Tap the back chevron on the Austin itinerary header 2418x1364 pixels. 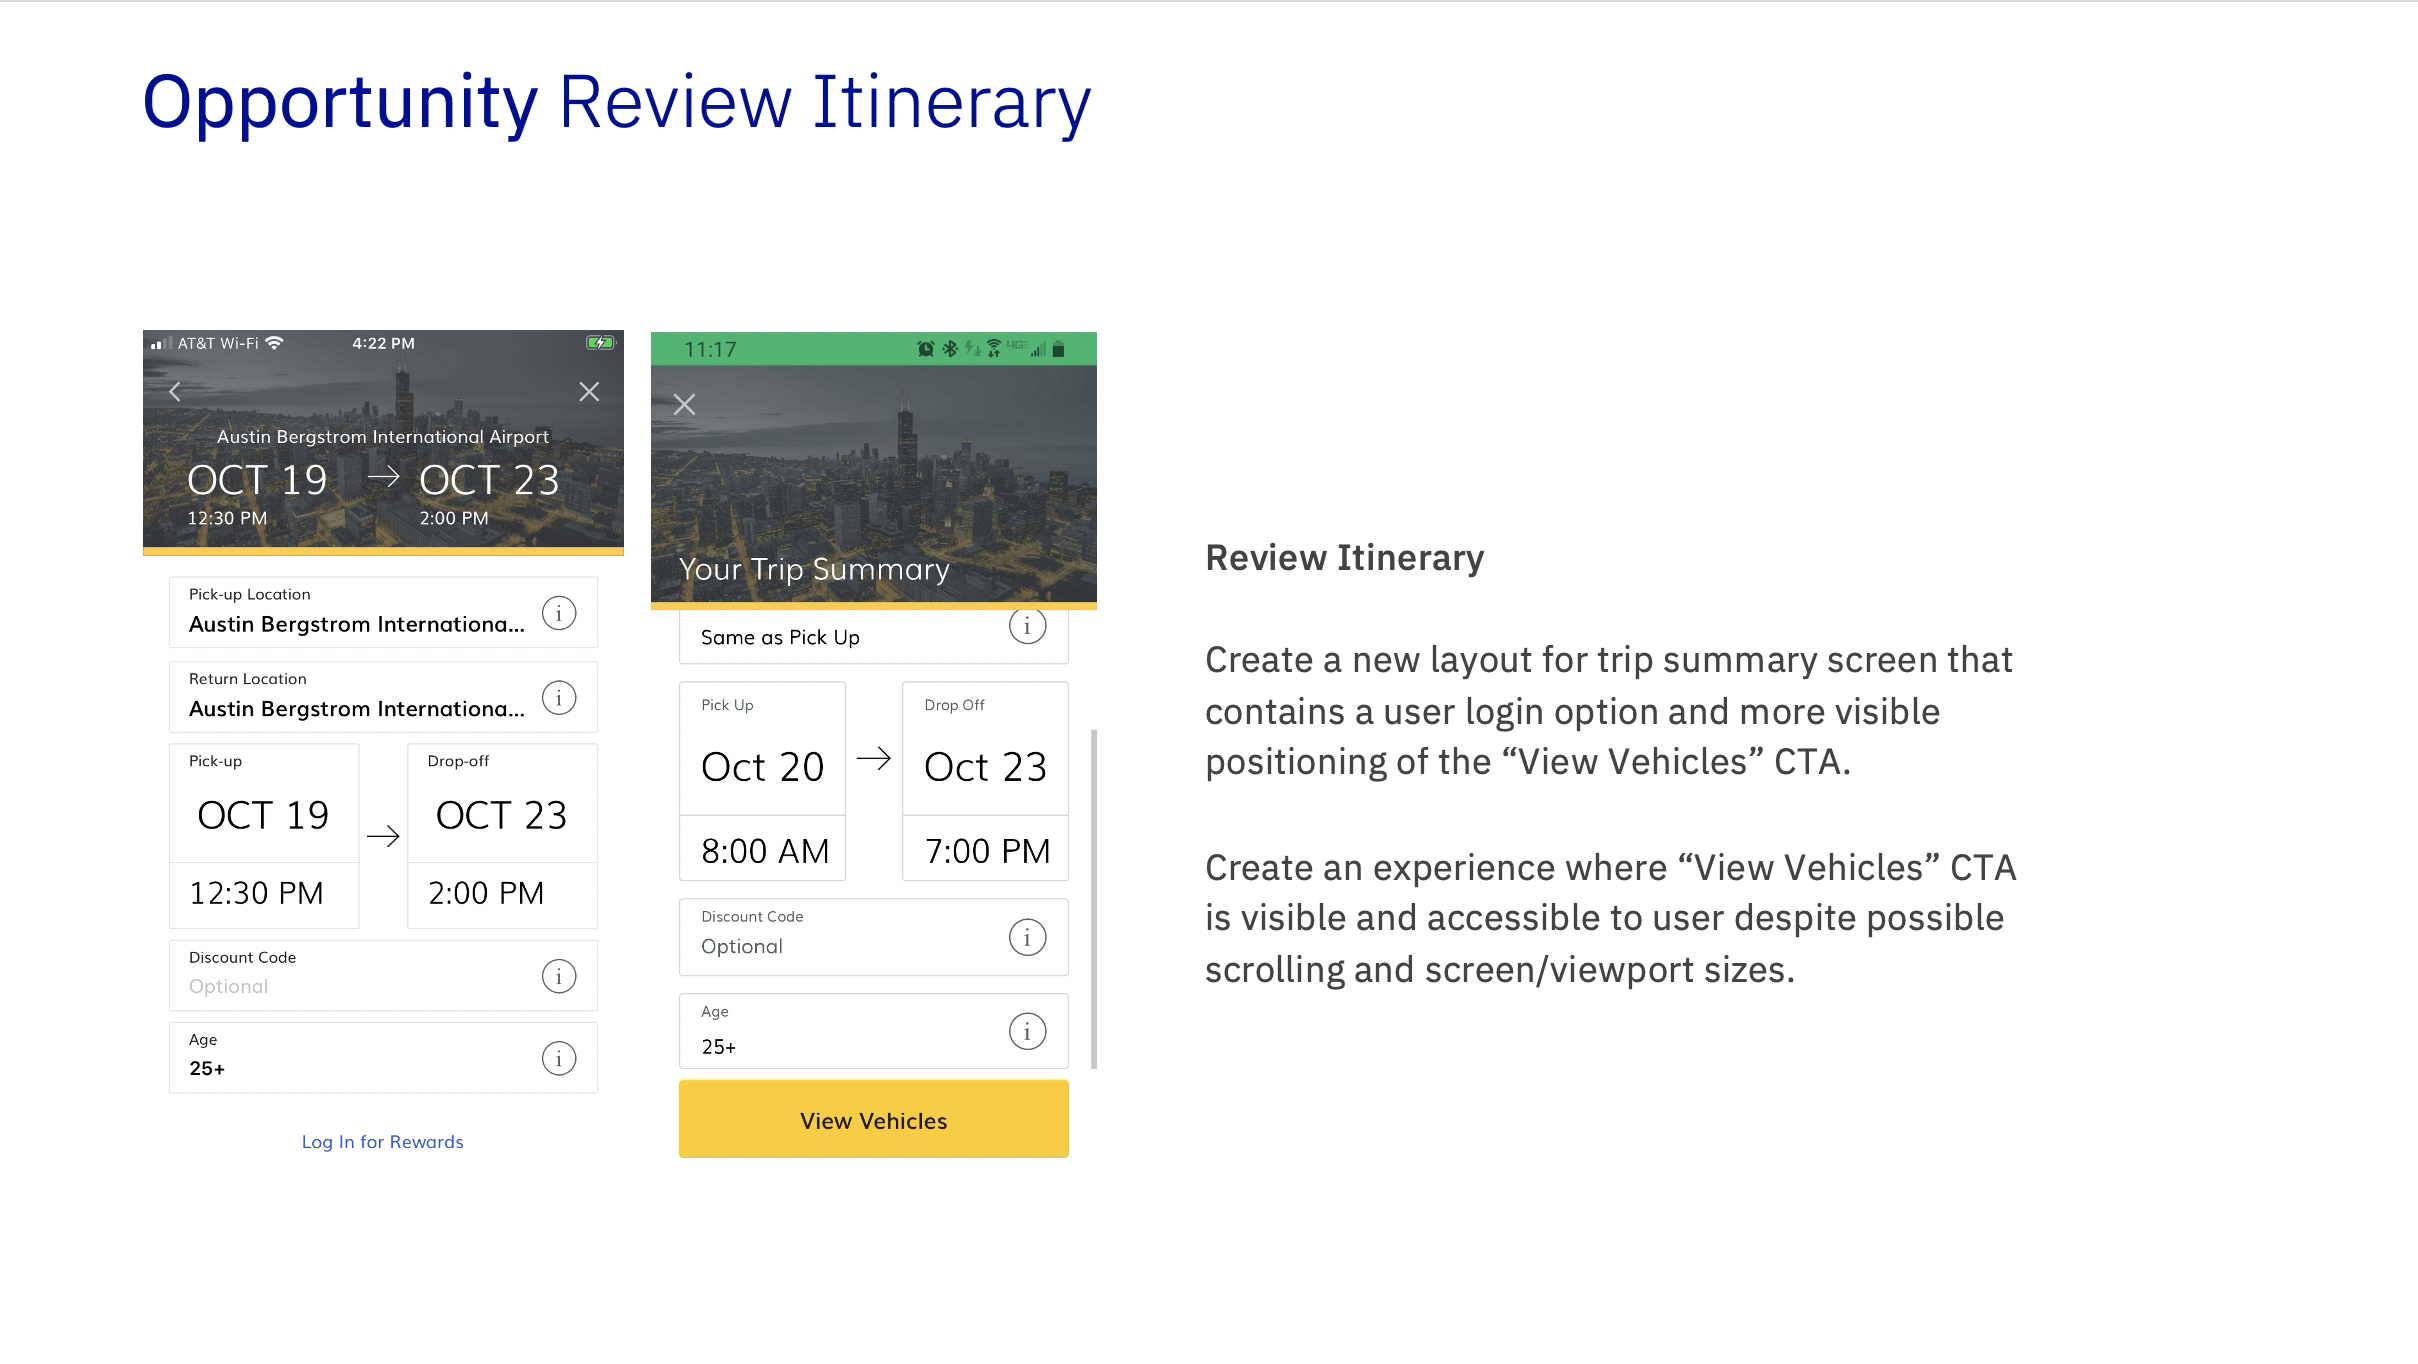[x=176, y=392]
